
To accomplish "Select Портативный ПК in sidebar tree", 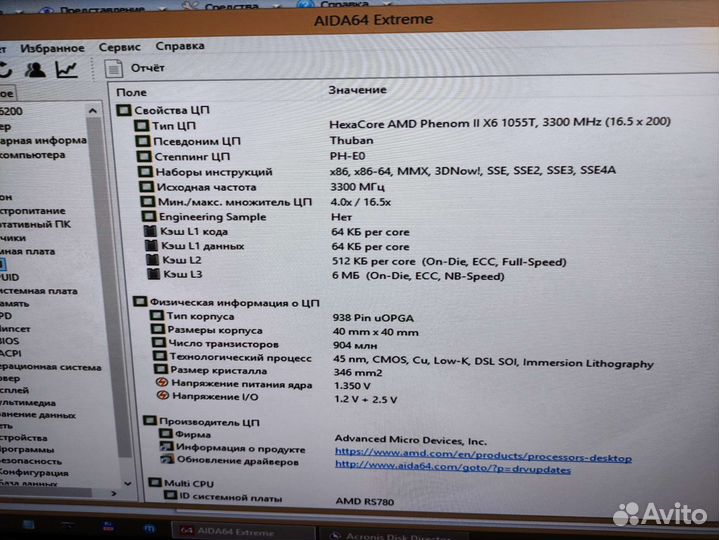I will coord(35,224).
